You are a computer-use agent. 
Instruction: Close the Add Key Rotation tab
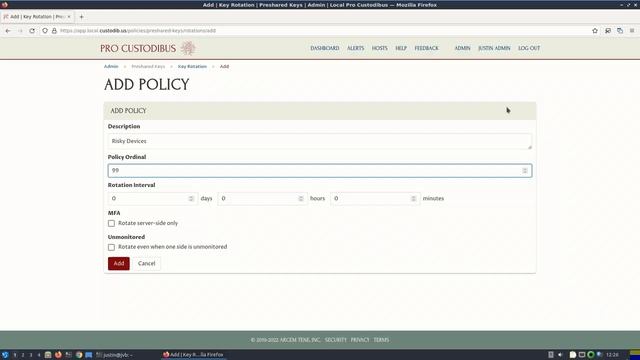coord(69,17)
